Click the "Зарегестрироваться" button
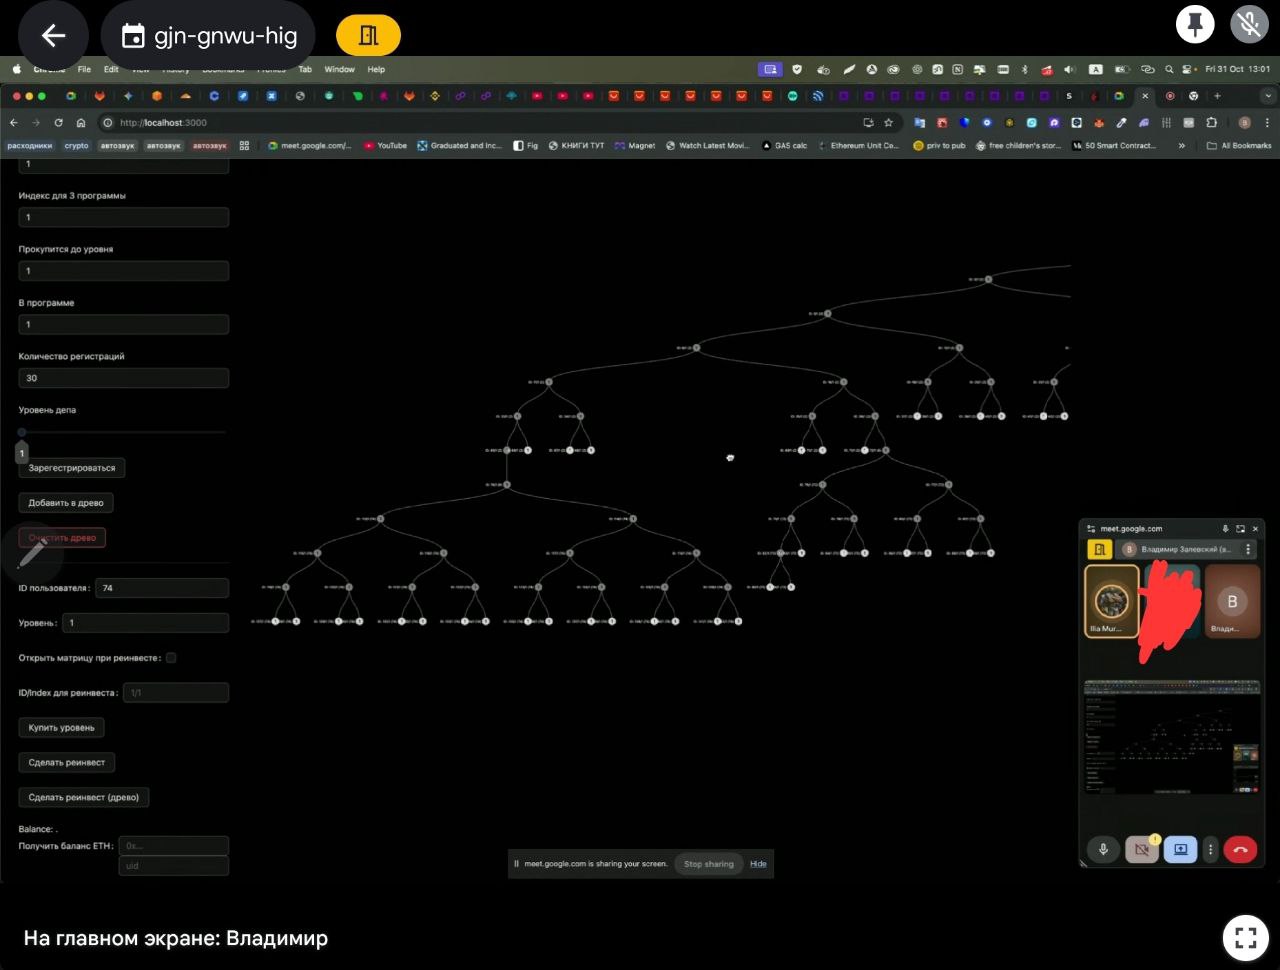 pos(71,468)
